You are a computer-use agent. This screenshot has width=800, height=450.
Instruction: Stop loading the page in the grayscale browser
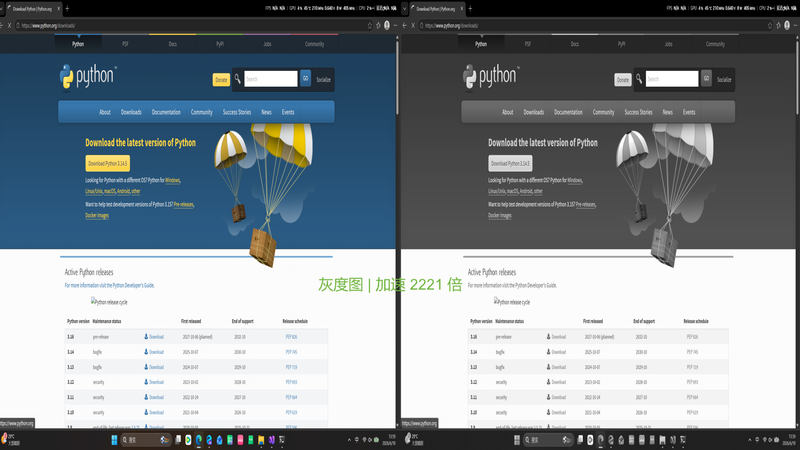point(413,25)
